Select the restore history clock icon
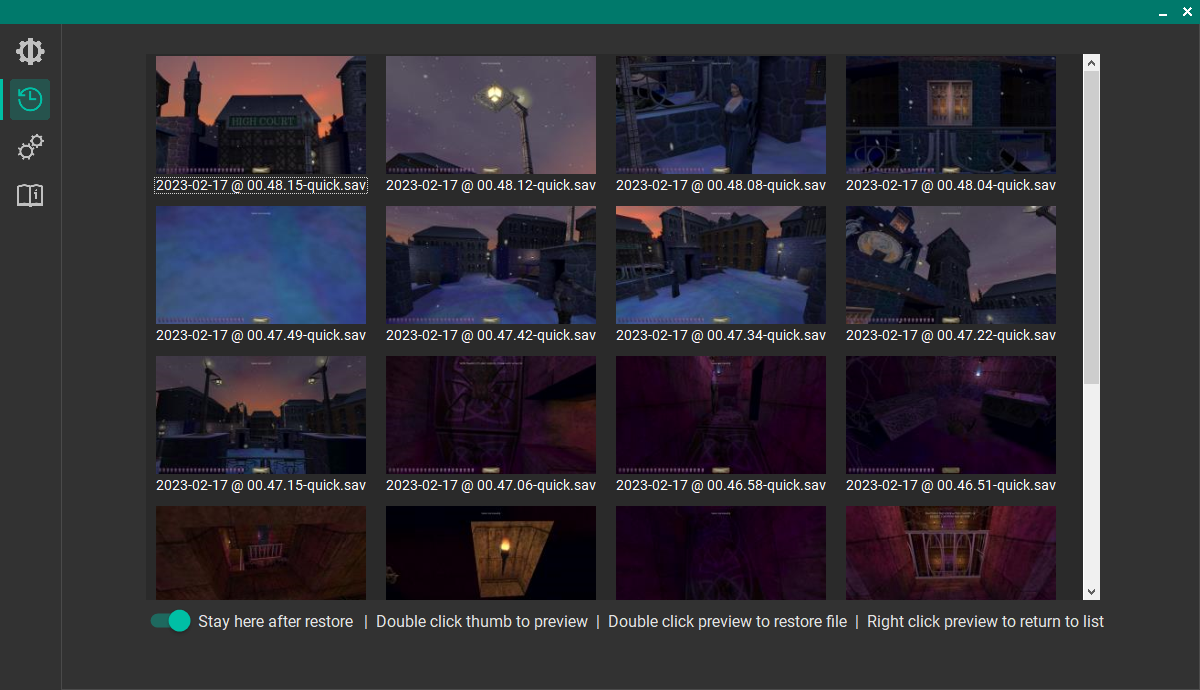The image size is (1200, 690). [x=30, y=99]
